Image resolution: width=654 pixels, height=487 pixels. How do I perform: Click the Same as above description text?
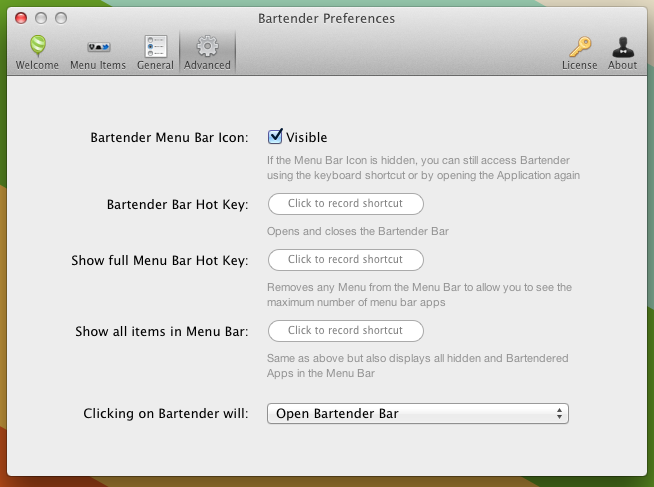point(418,366)
